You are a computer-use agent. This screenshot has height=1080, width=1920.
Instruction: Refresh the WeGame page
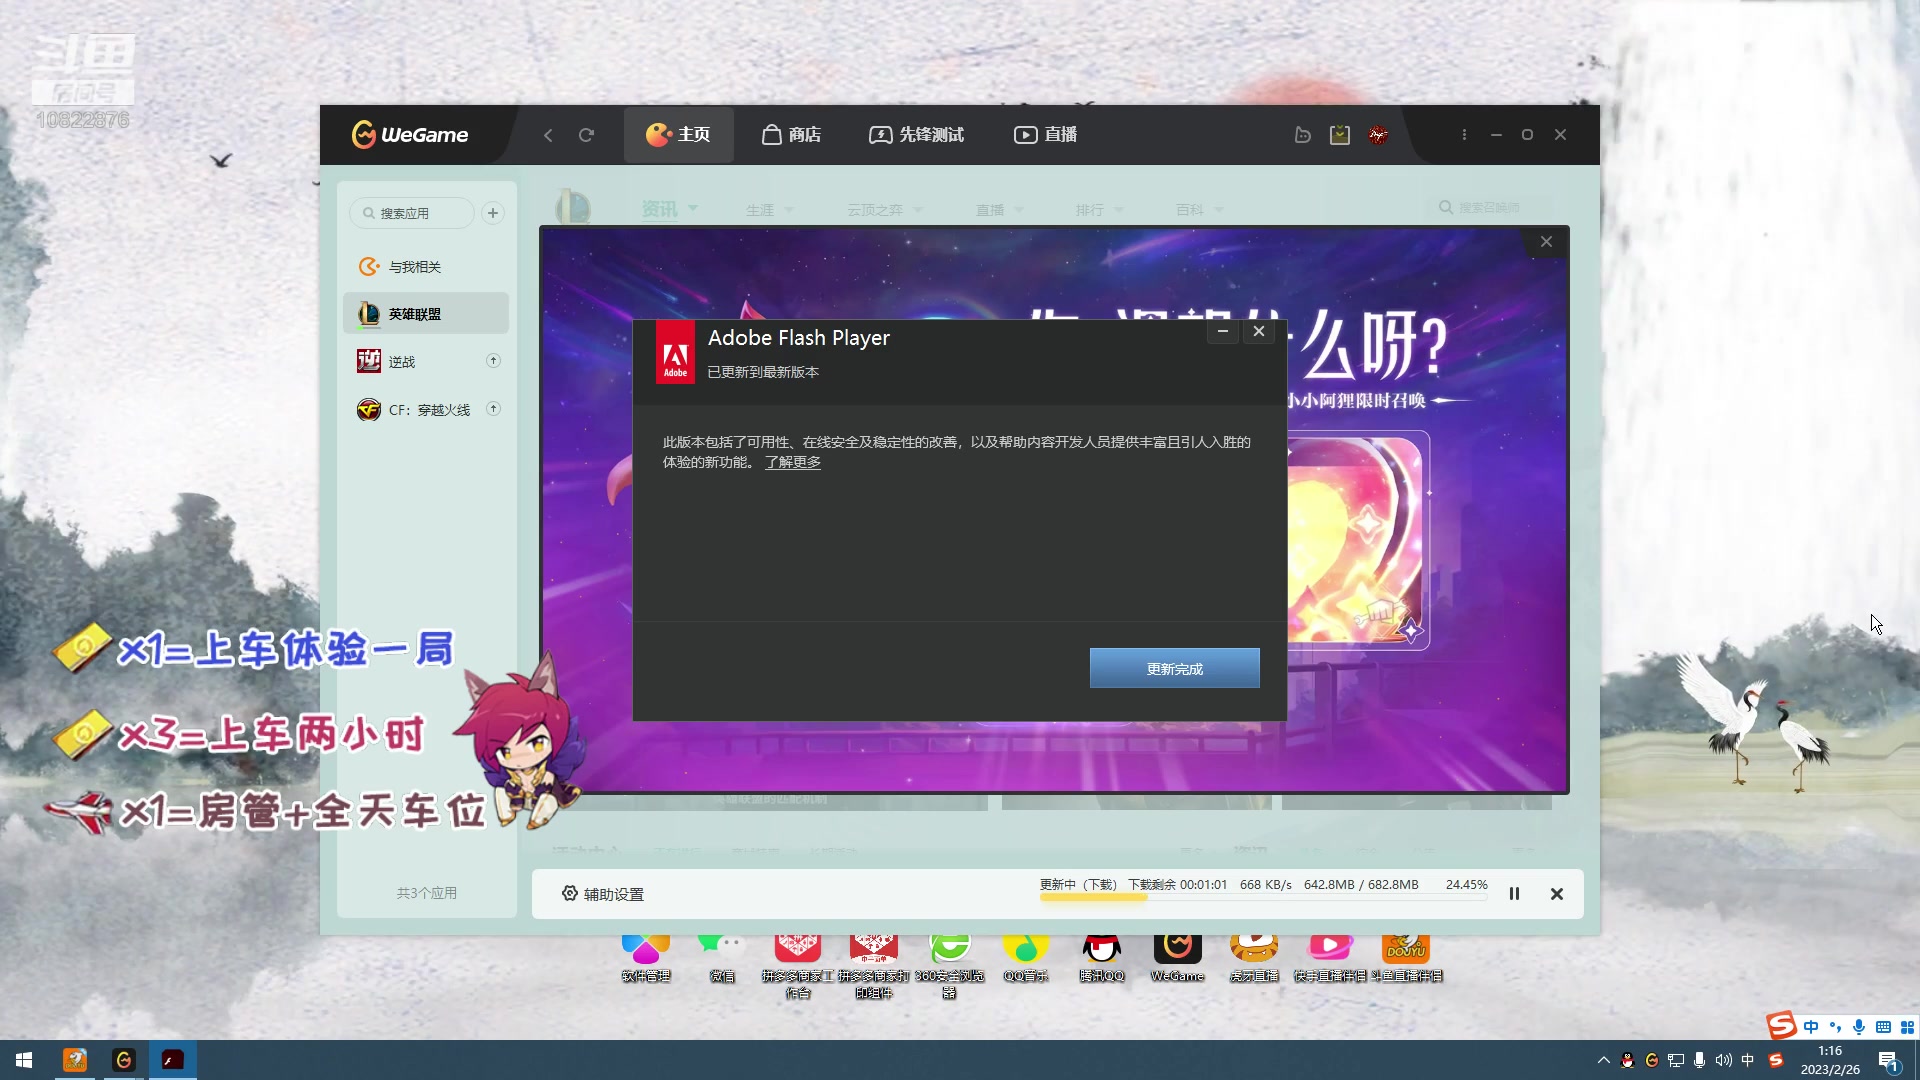(x=586, y=135)
